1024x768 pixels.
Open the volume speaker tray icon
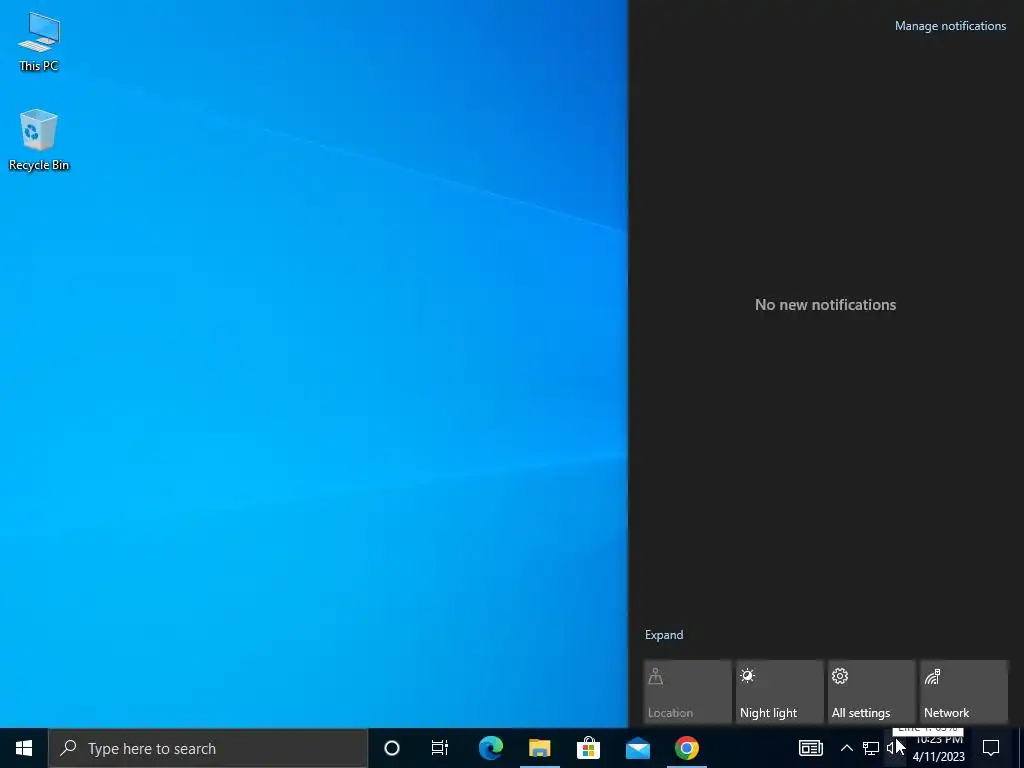(x=893, y=748)
